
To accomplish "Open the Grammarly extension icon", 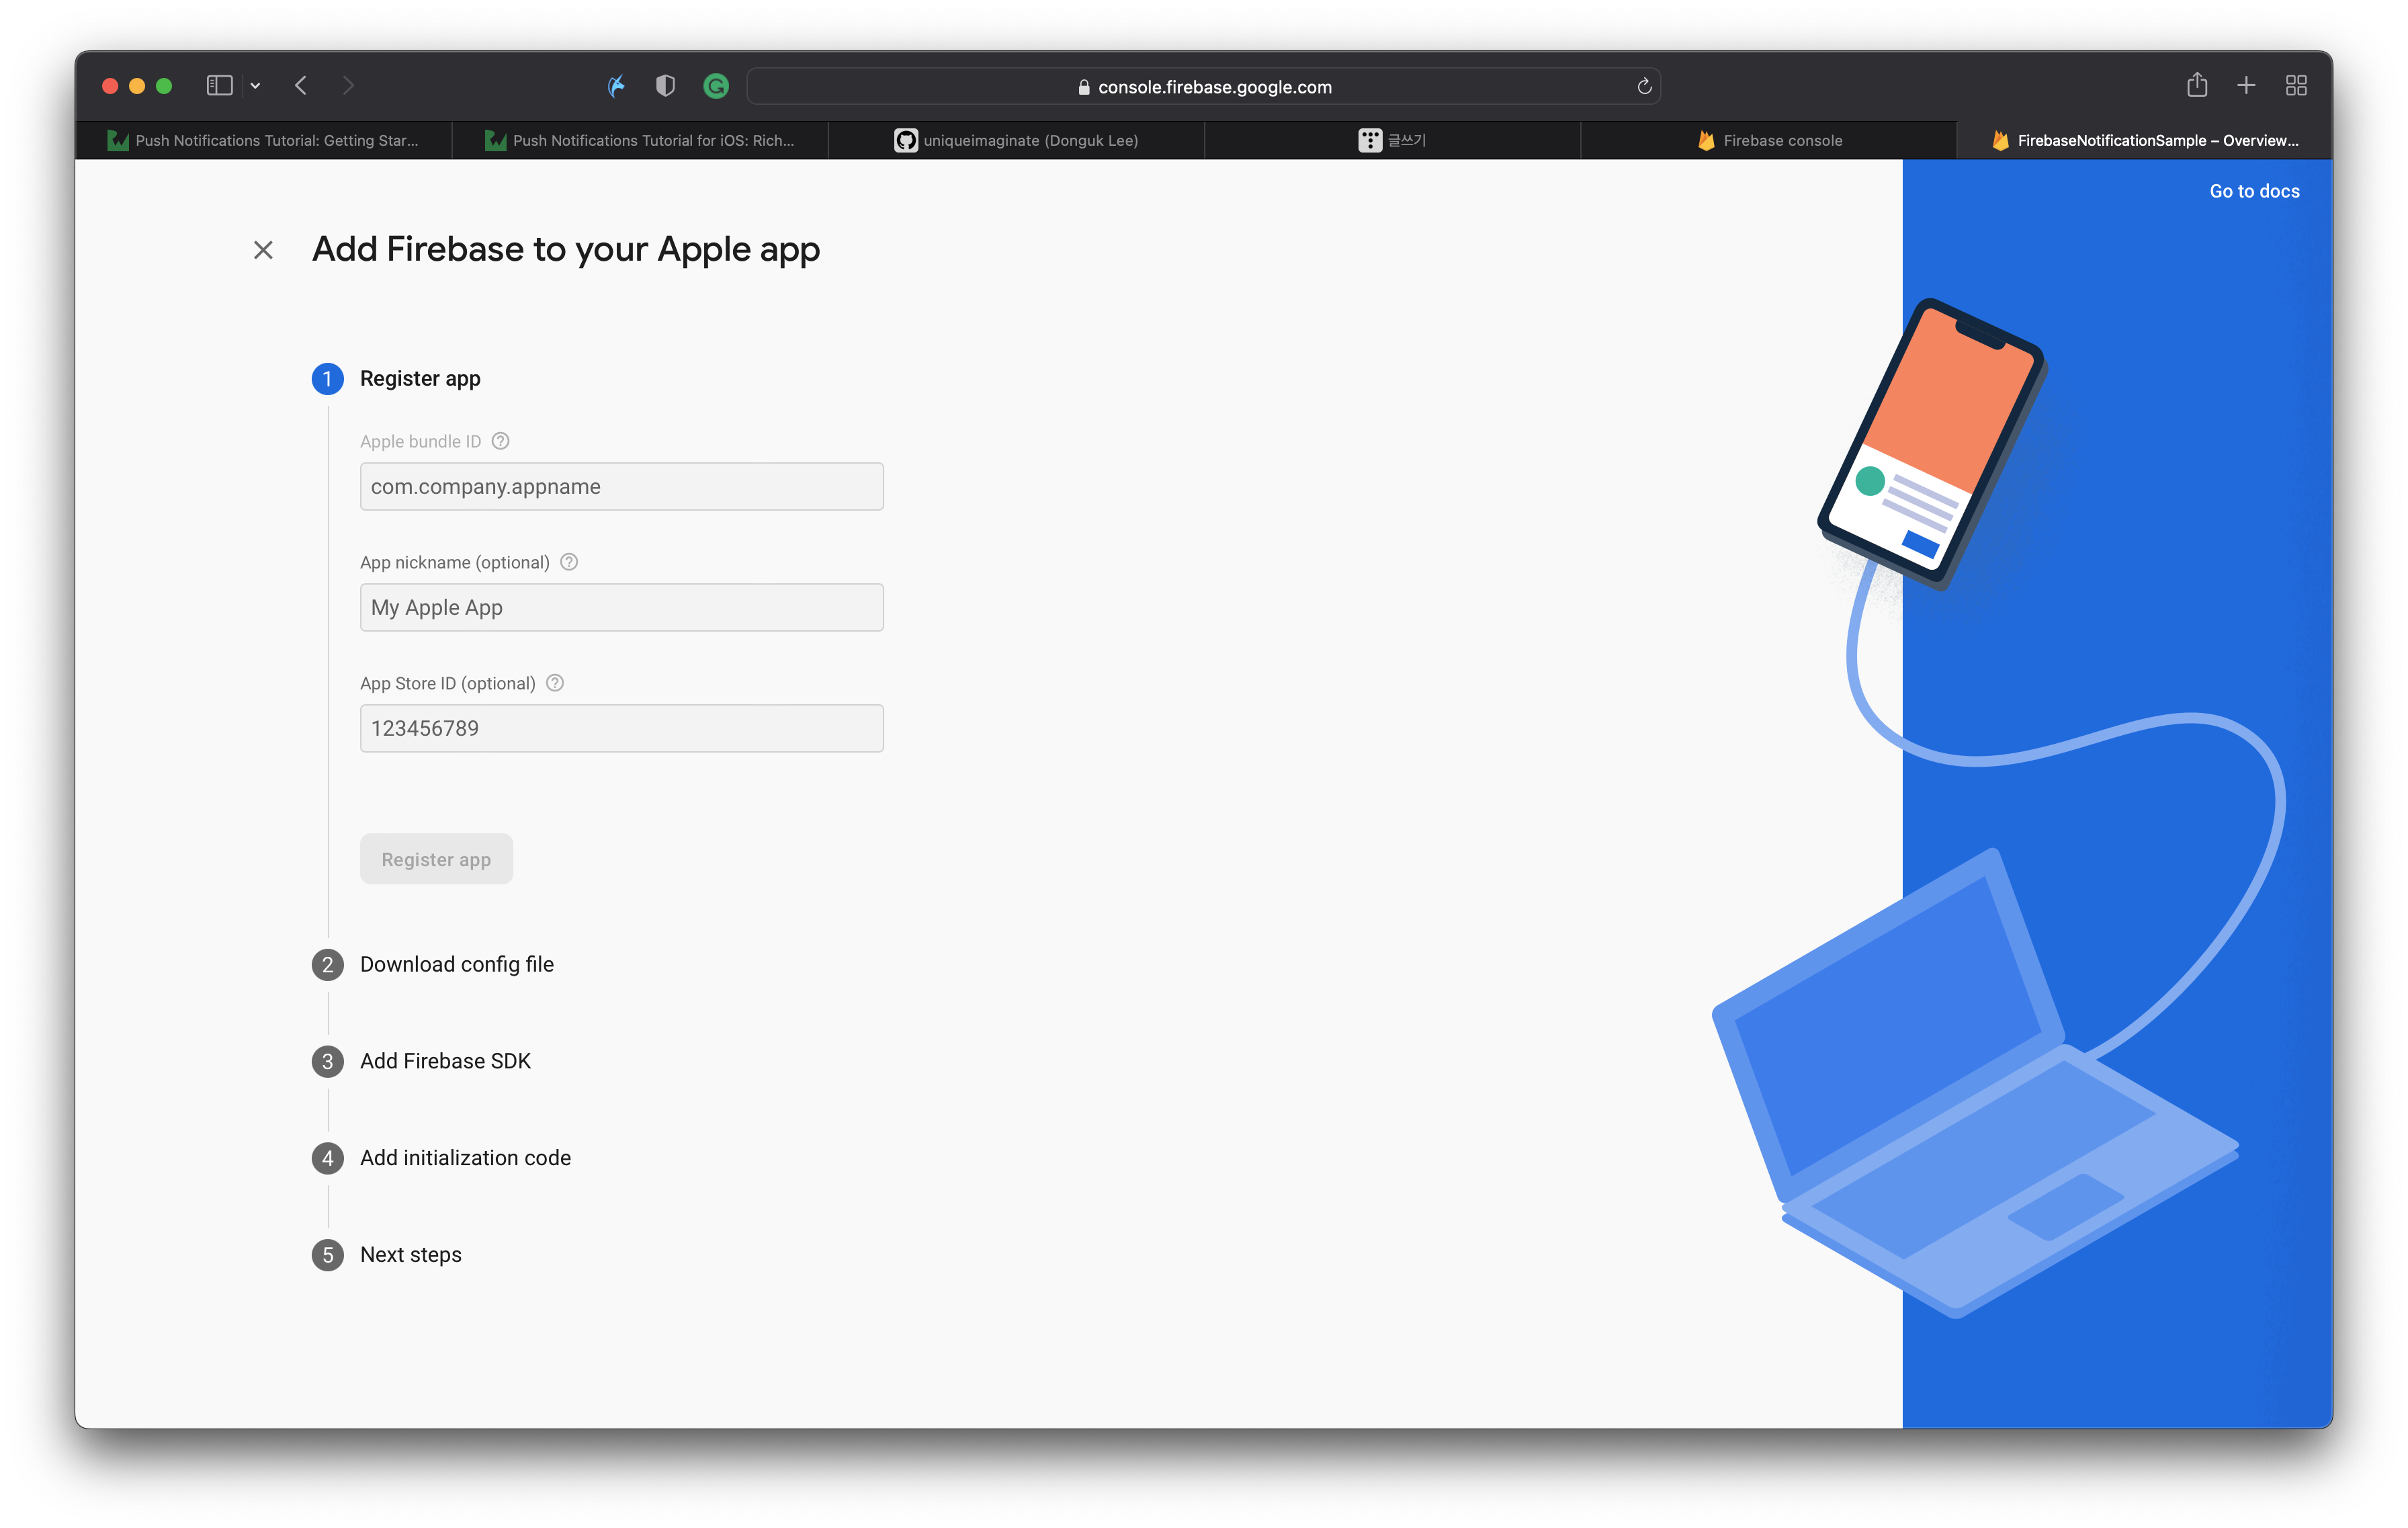I will point(716,86).
